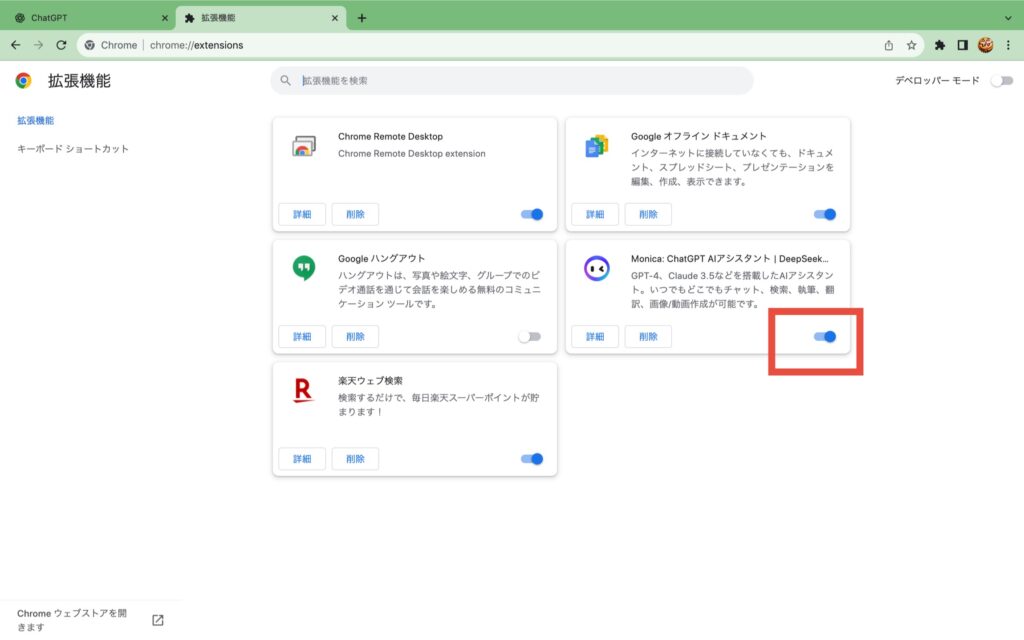
Task: Open the profile avatar menu
Action: coord(985,45)
